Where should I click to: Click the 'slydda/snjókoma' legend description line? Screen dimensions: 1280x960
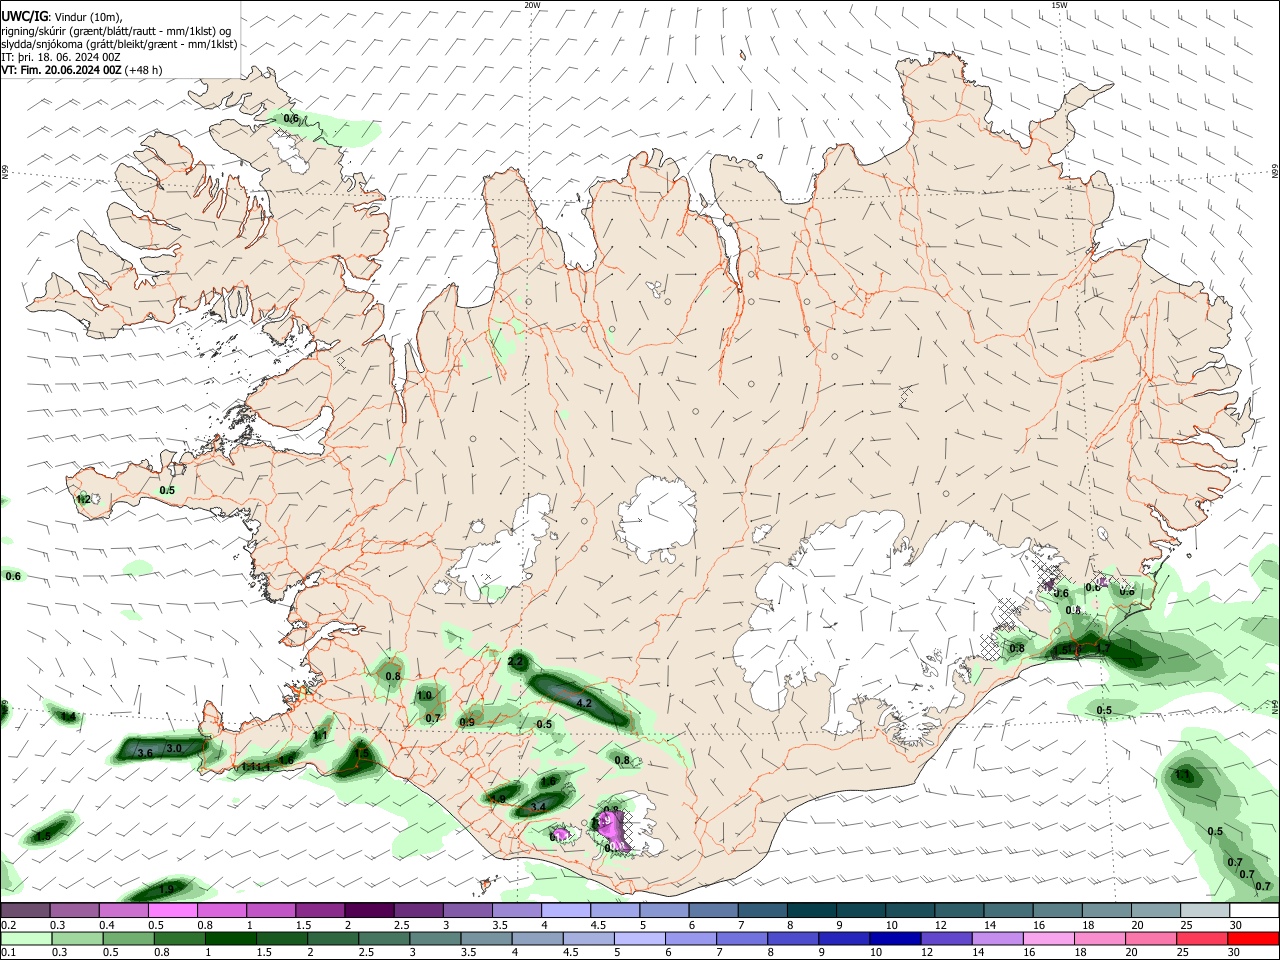[x=119, y=44]
